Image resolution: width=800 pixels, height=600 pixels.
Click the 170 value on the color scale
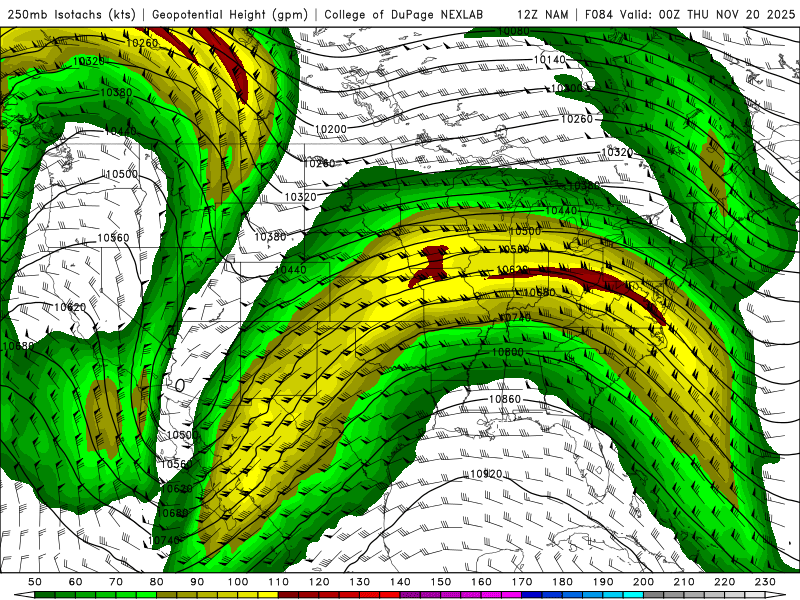tap(522, 582)
